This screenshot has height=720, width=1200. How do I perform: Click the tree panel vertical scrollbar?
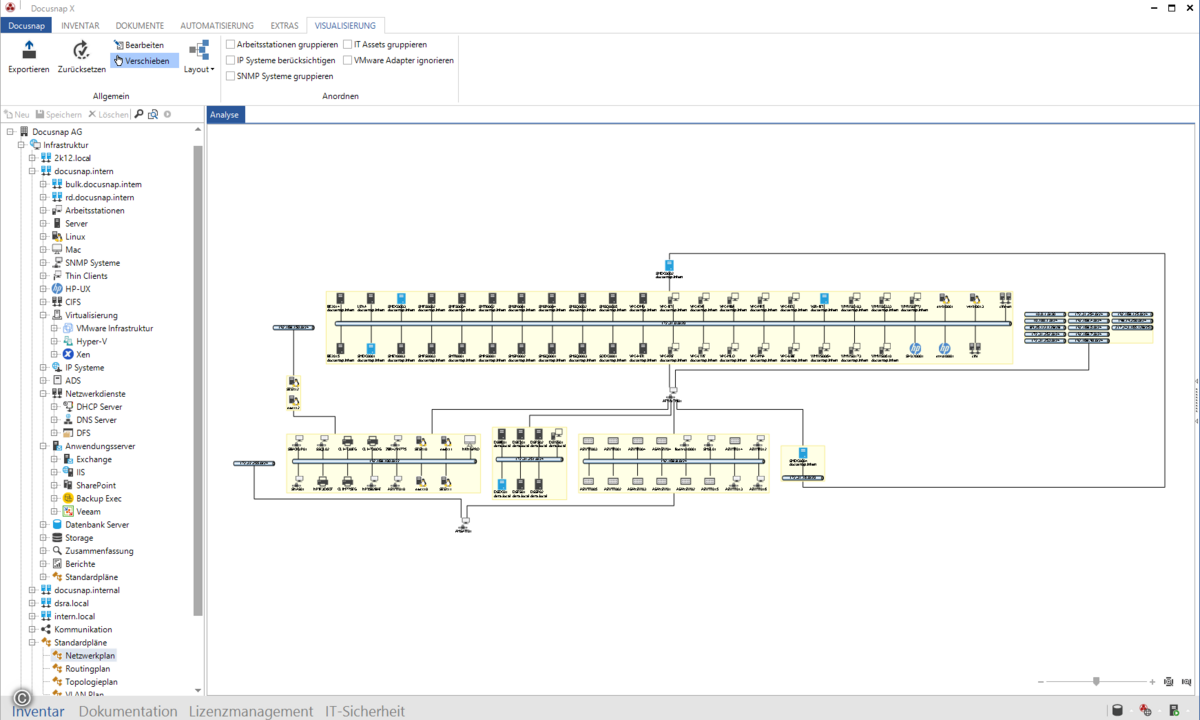pos(198,380)
